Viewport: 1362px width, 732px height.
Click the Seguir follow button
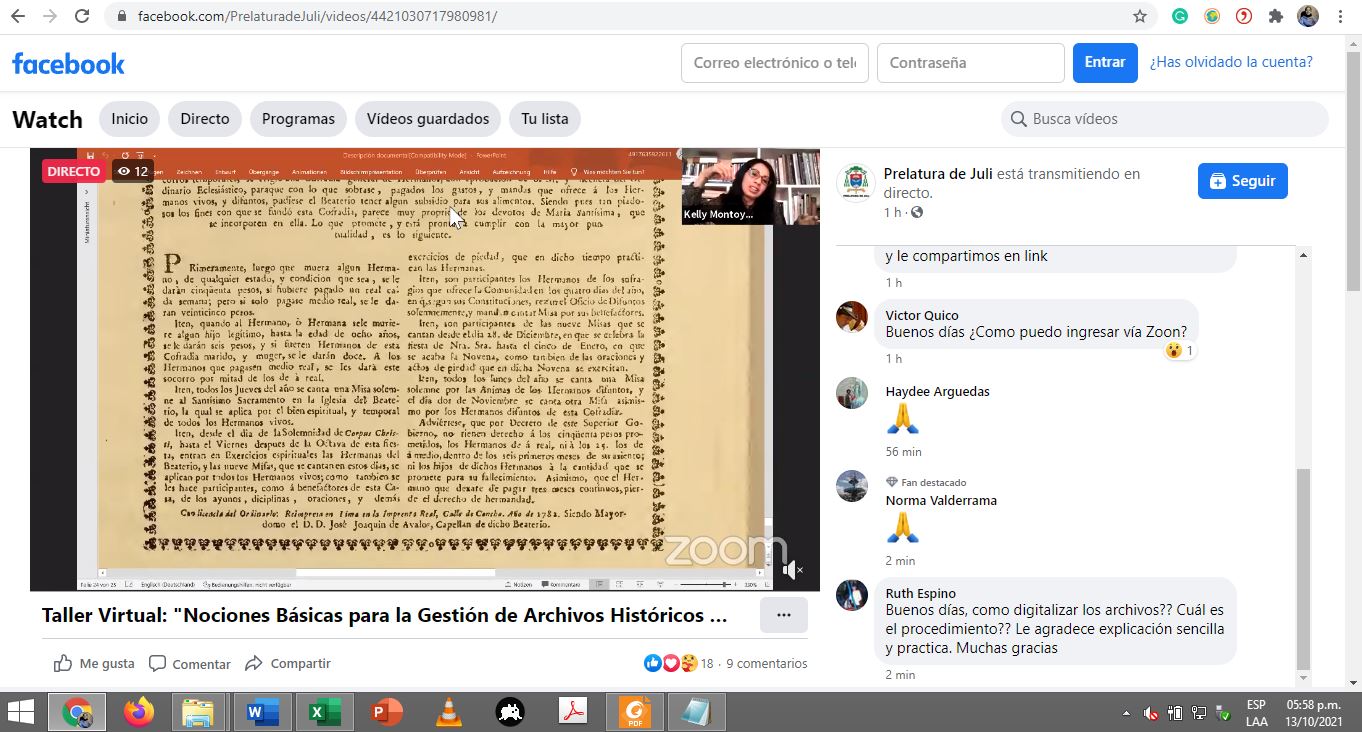pyautogui.click(x=1242, y=181)
